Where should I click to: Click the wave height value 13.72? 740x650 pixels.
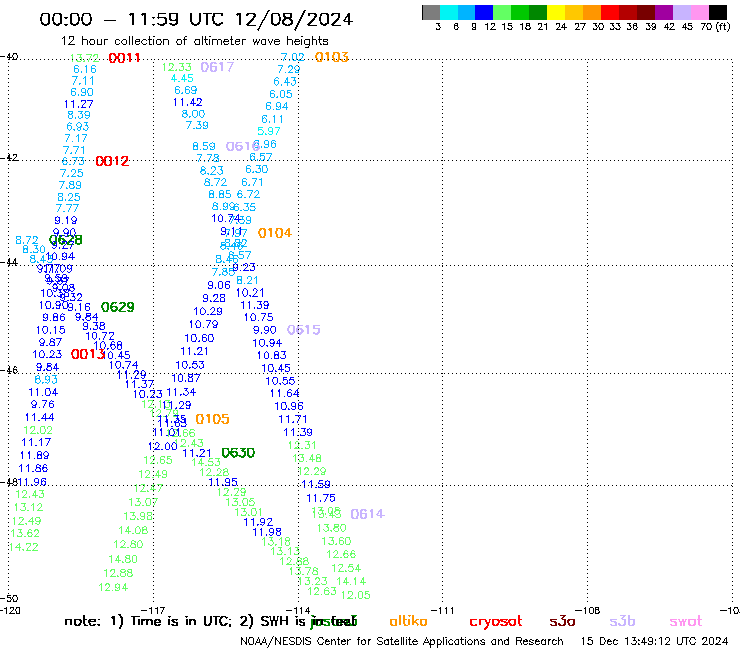tap(84, 58)
